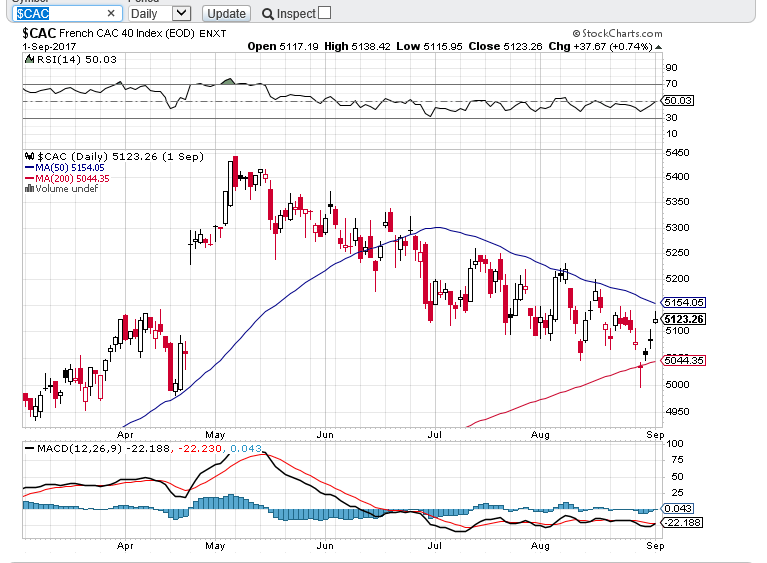This screenshot has height=563, width=767.
Task: Click the 1-Sep-2017 date label
Action: tap(49, 46)
